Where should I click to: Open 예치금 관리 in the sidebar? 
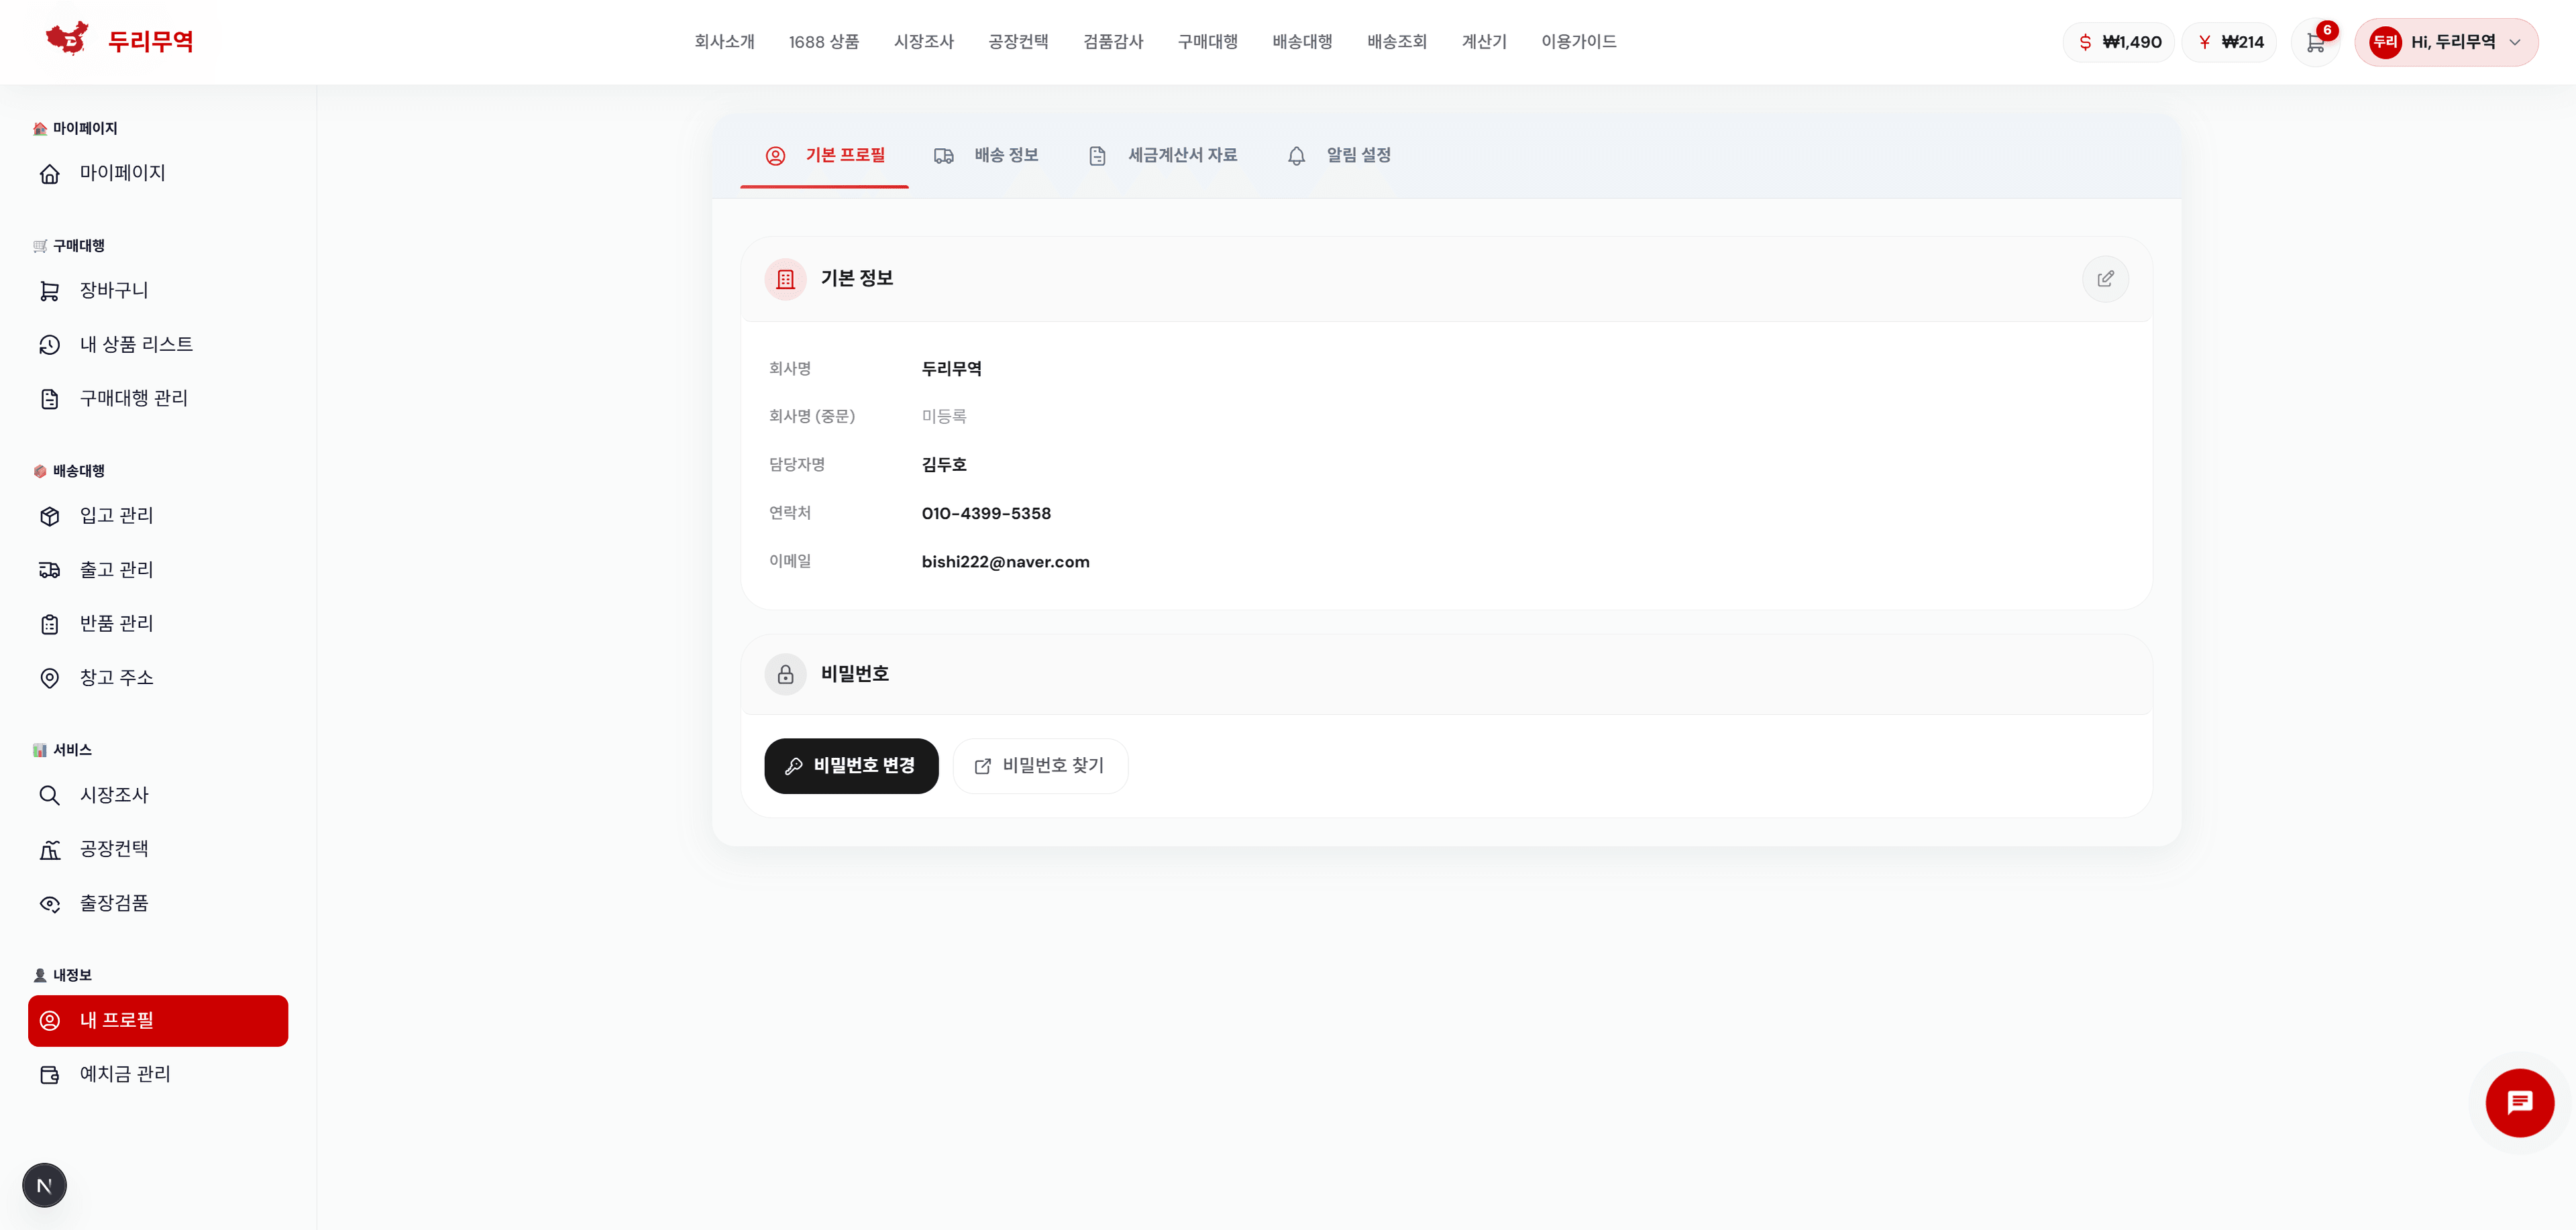point(125,1075)
